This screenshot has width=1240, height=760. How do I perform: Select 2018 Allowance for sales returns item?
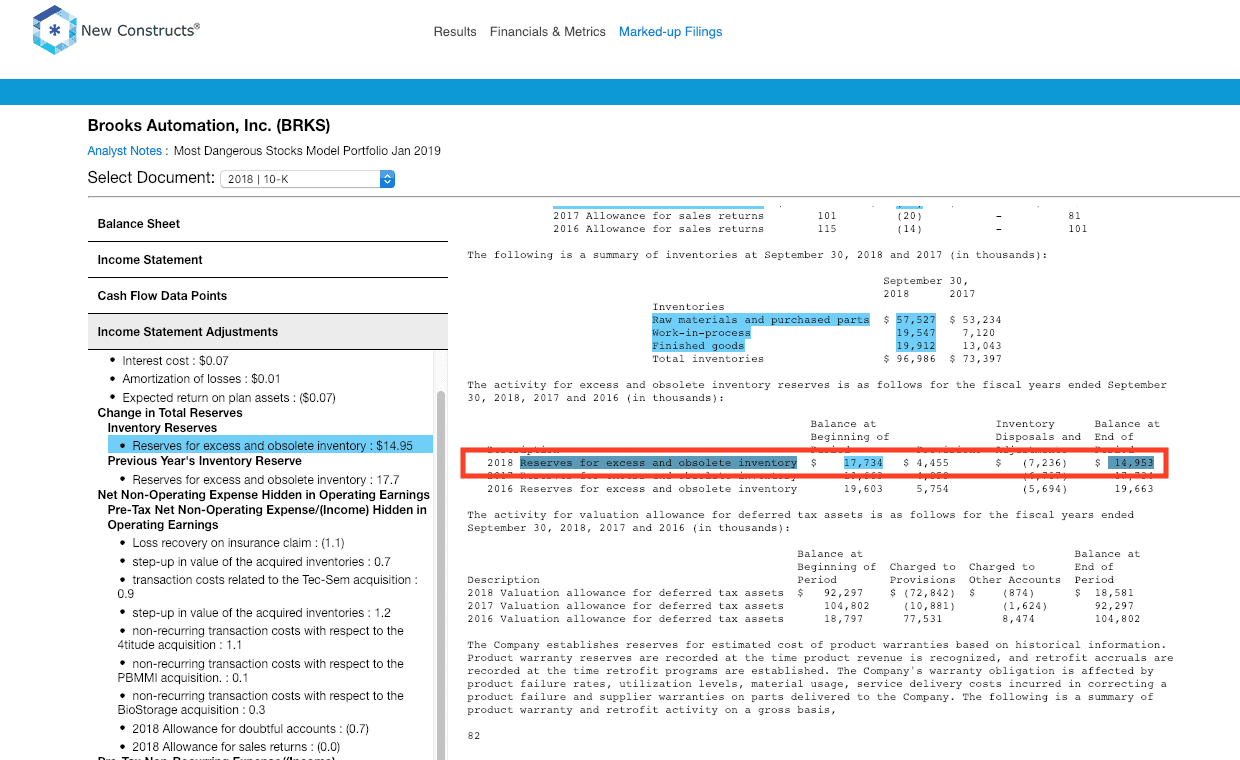236,747
